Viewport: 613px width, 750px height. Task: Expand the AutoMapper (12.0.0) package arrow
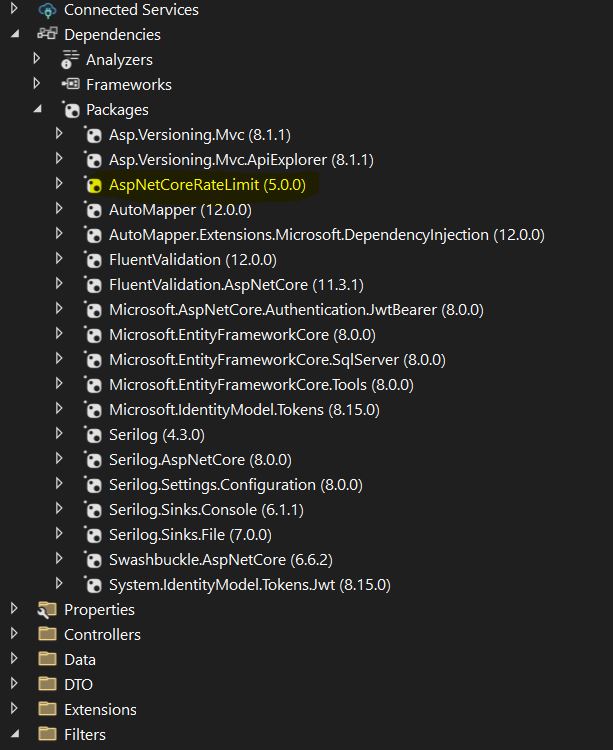60,210
